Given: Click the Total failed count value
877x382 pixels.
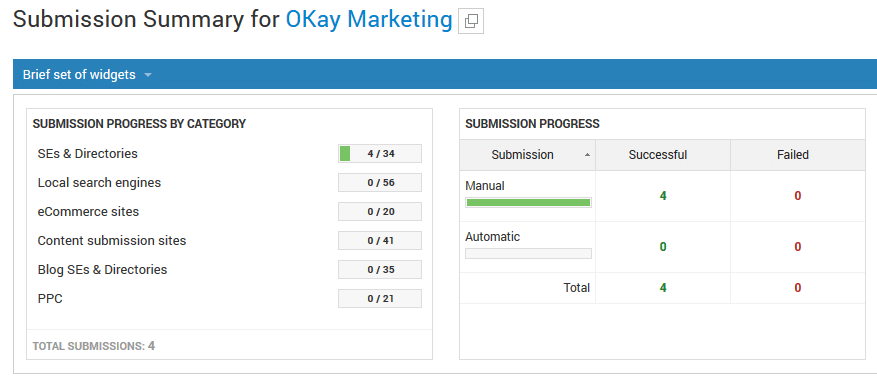Looking at the screenshot, I should coord(798,287).
